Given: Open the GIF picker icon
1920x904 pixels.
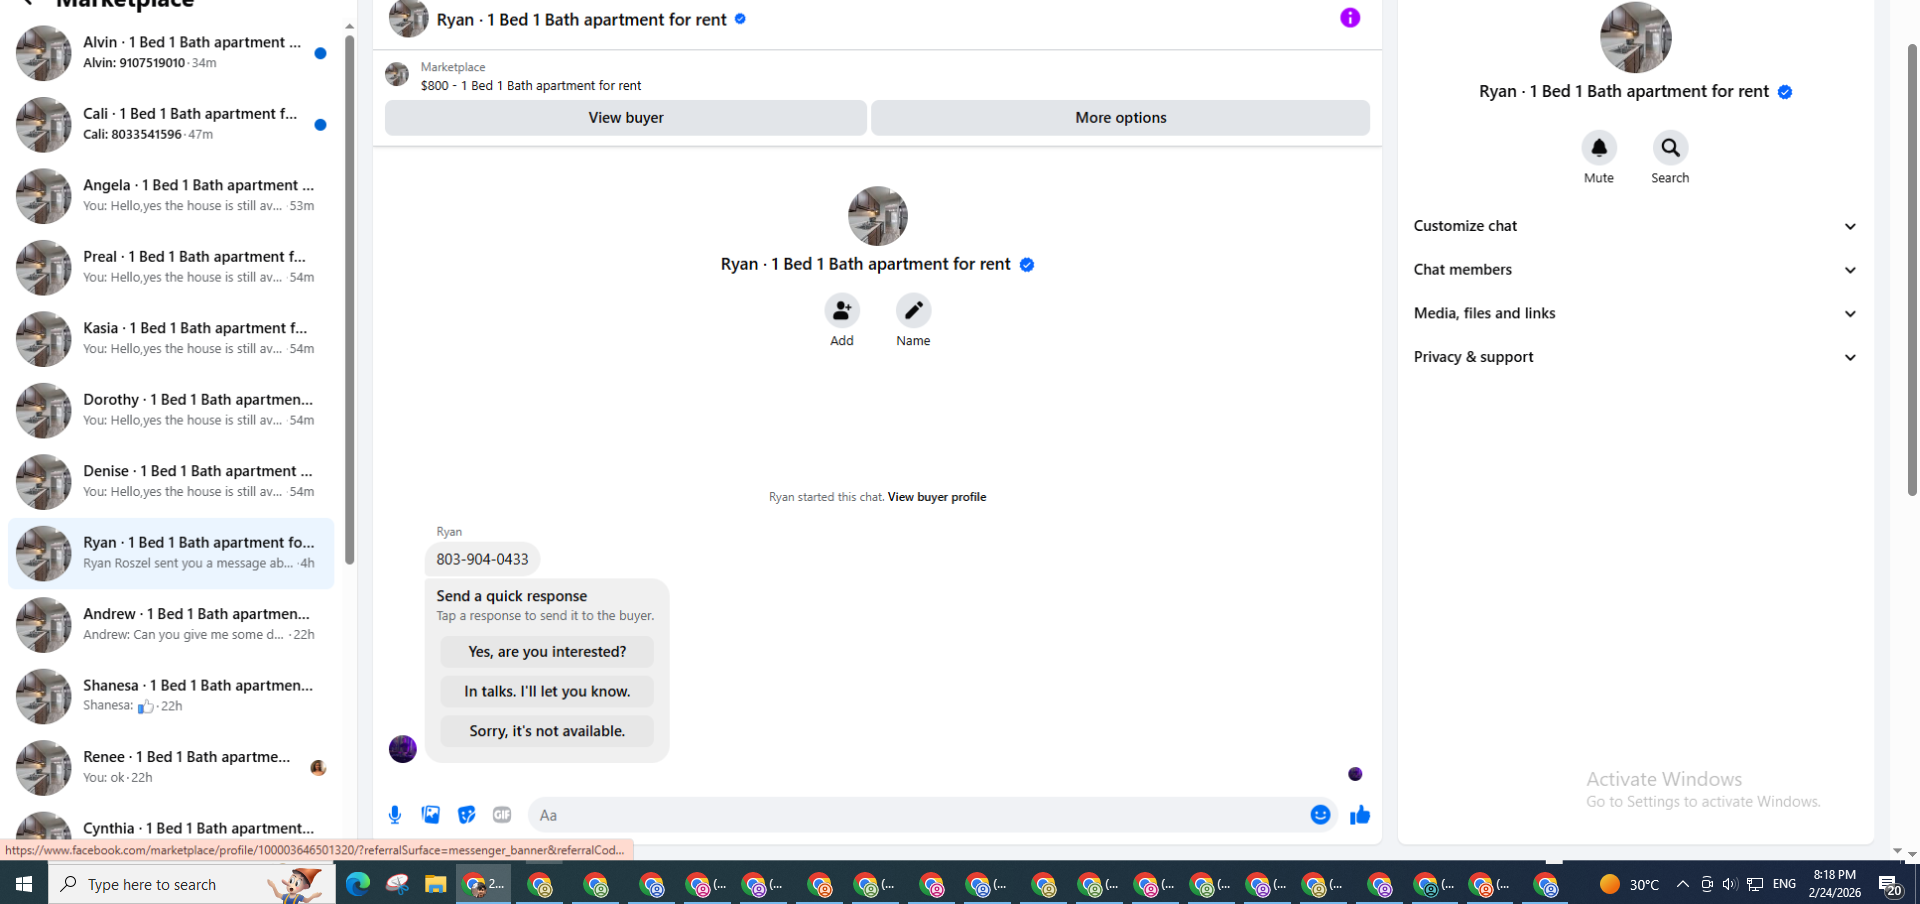Looking at the screenshot, I should [x=502, y=815].
